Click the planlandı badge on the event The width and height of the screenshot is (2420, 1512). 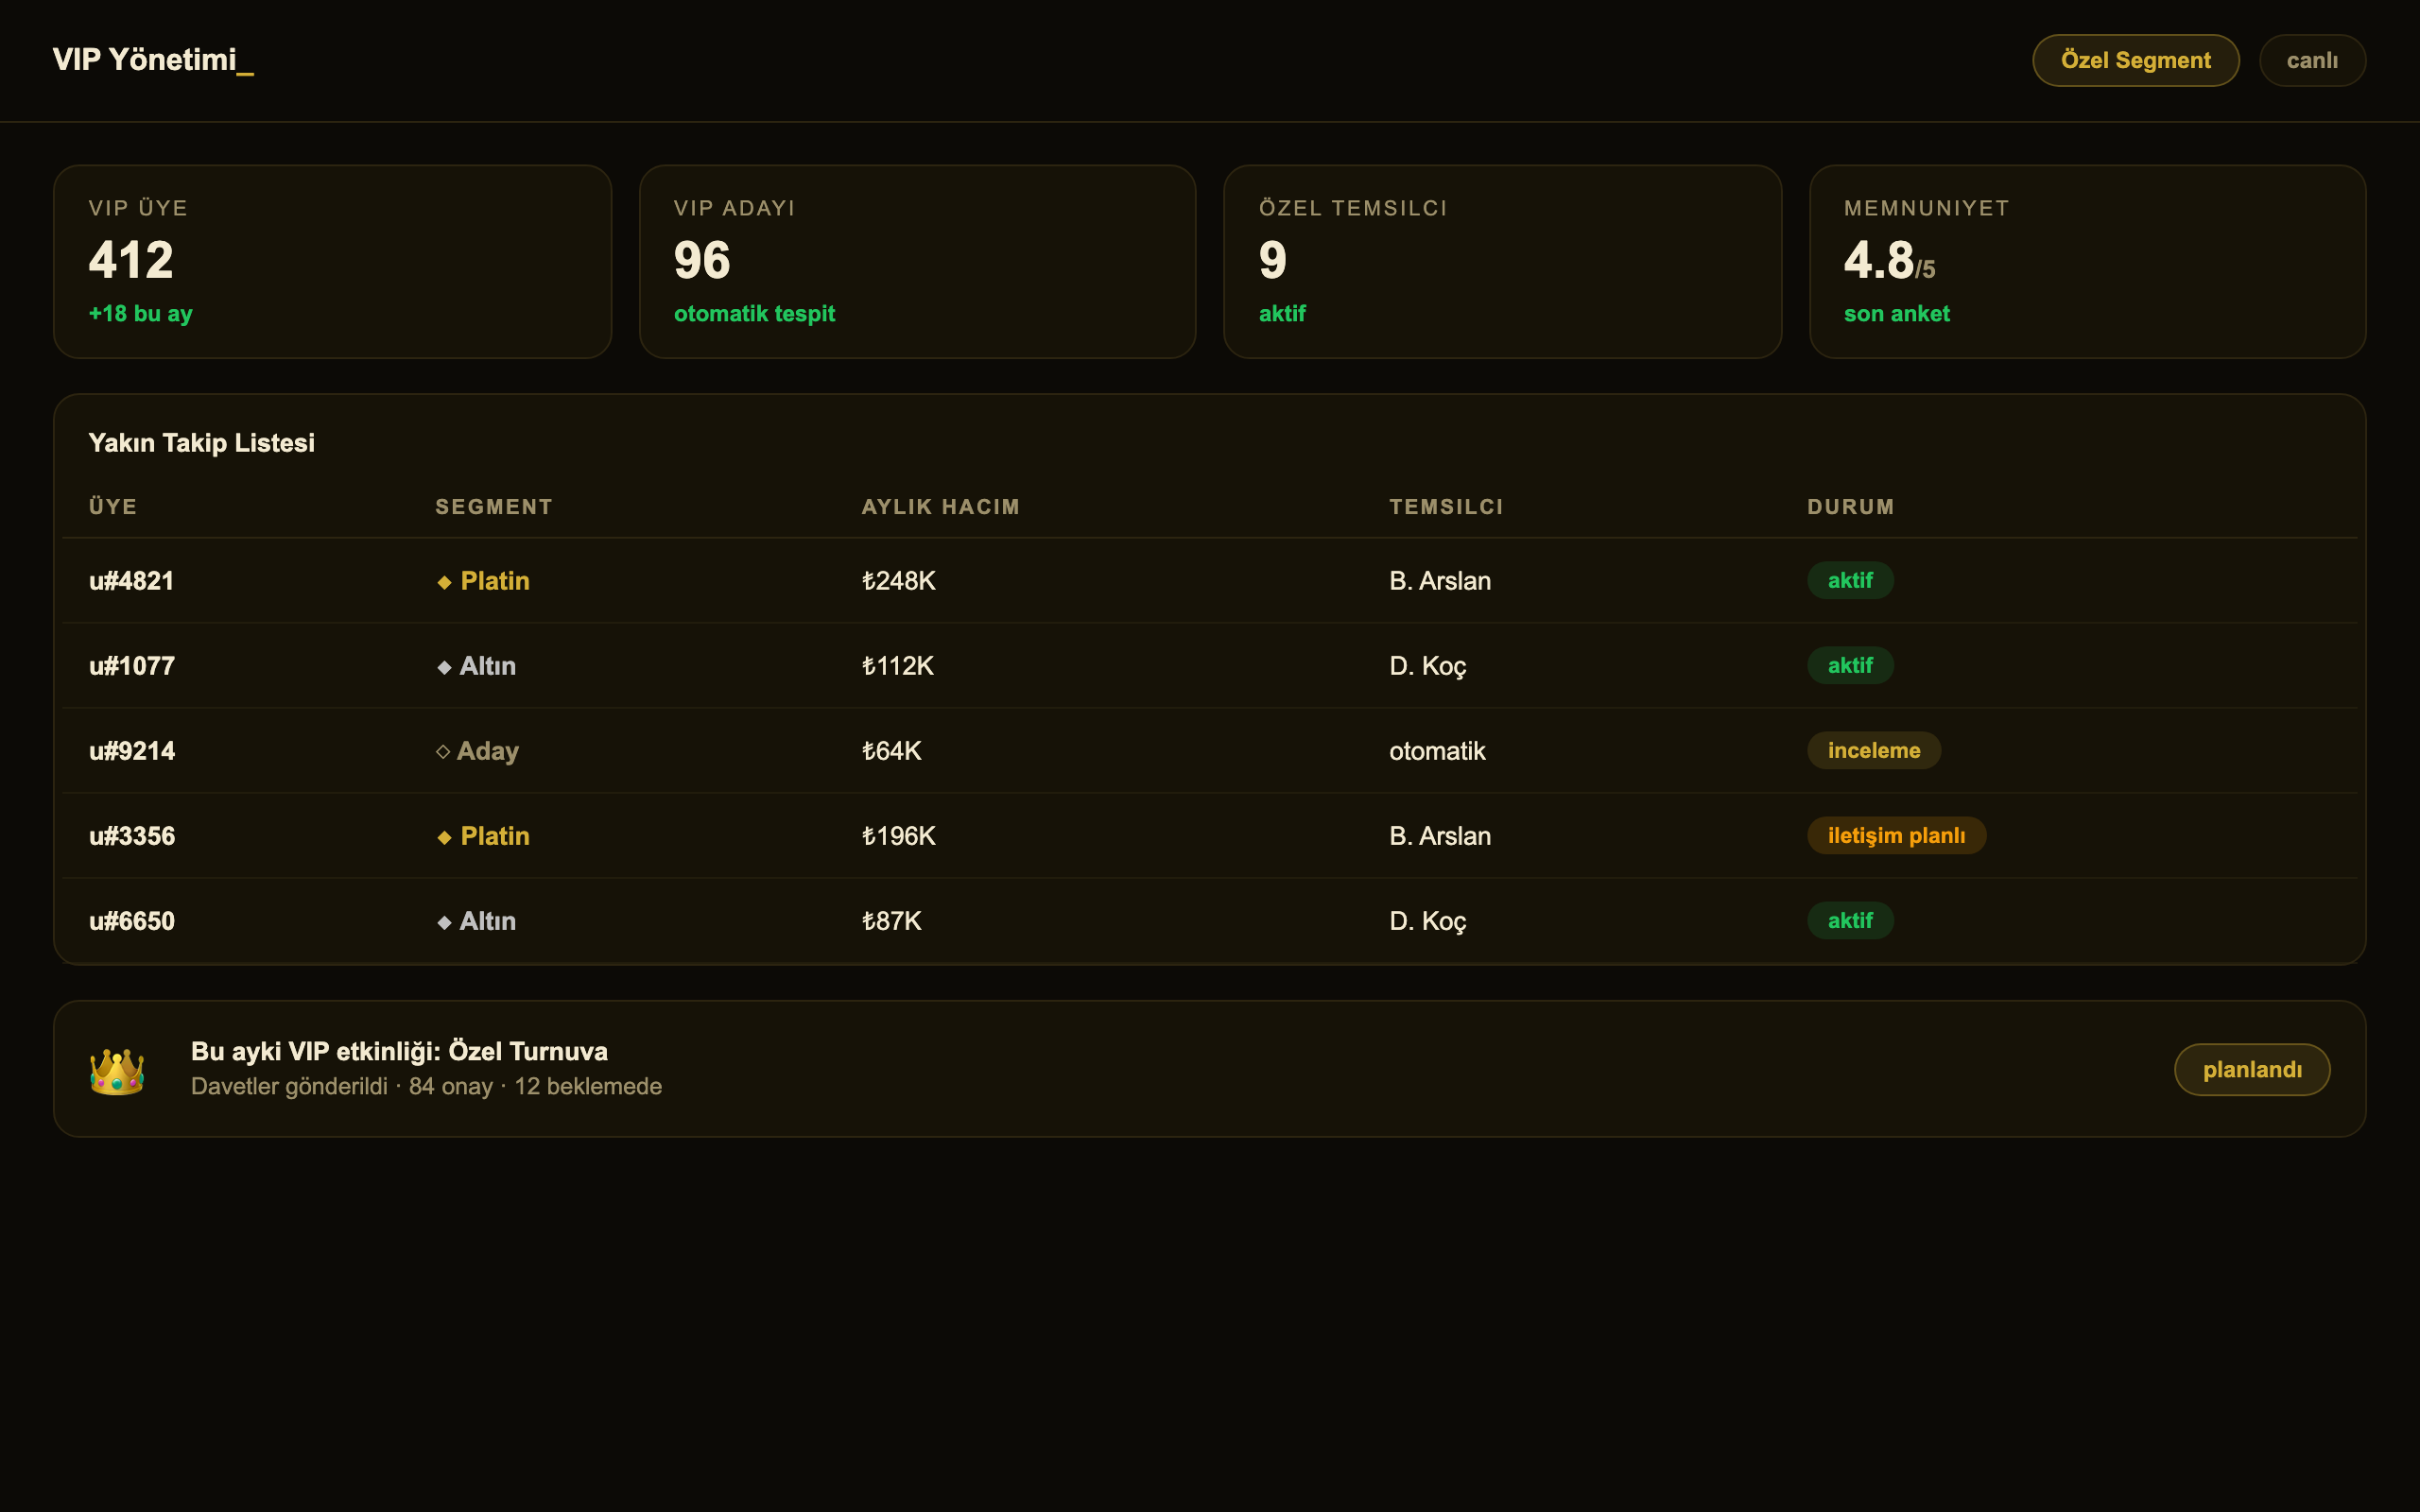coord(2252,1069)
